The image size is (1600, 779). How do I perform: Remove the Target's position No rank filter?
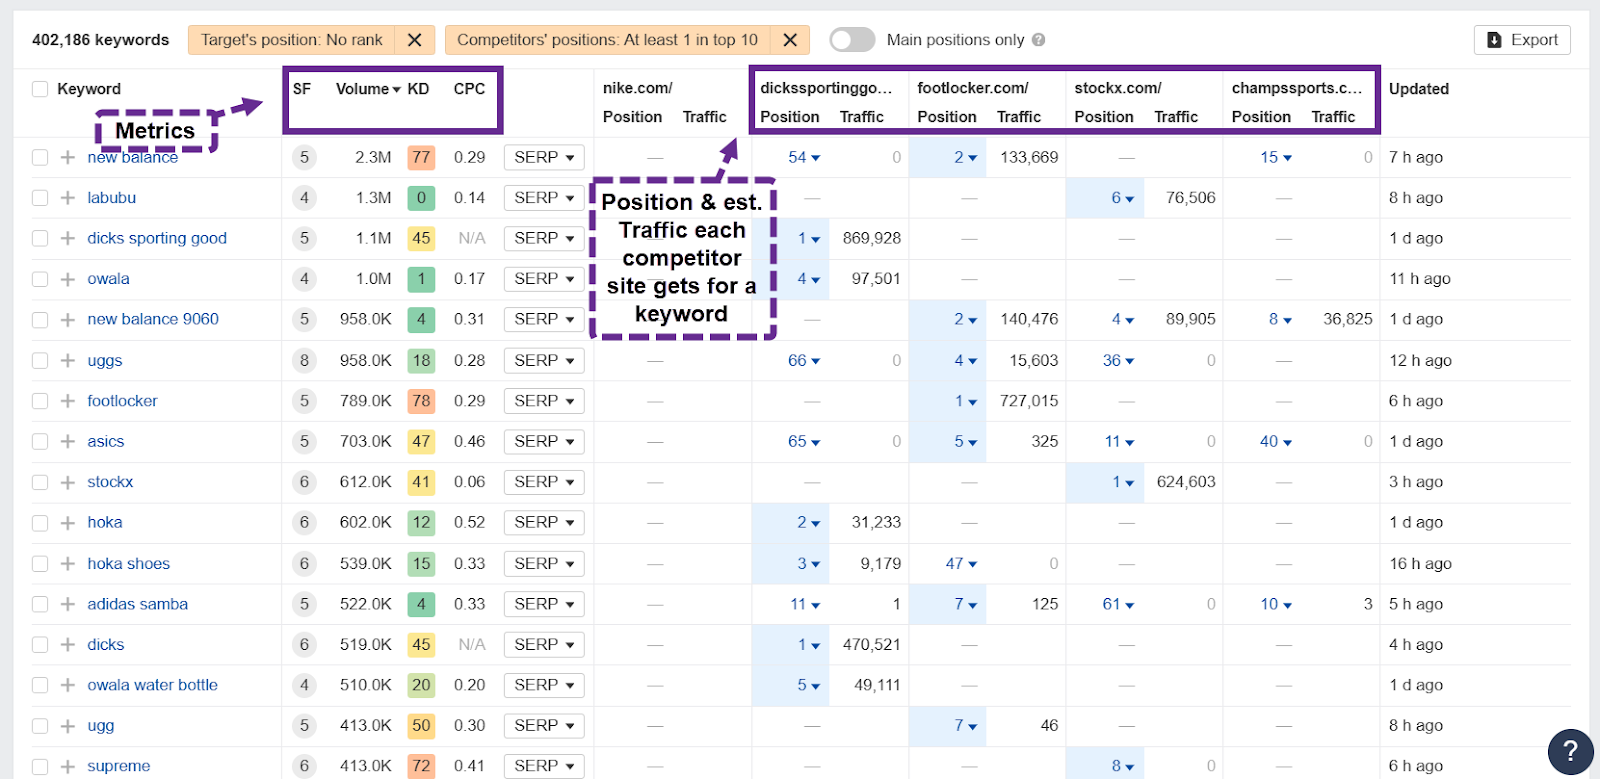(x=414, y=40)
